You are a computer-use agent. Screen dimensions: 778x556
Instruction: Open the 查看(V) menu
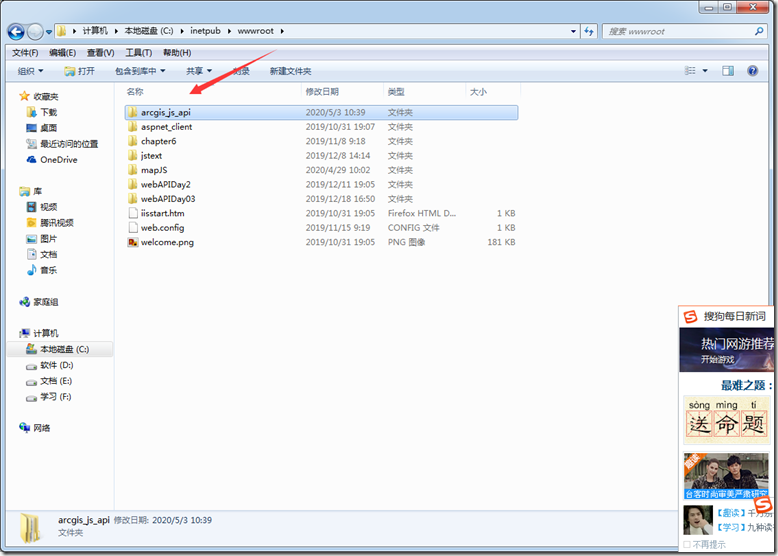pos(100,53)
